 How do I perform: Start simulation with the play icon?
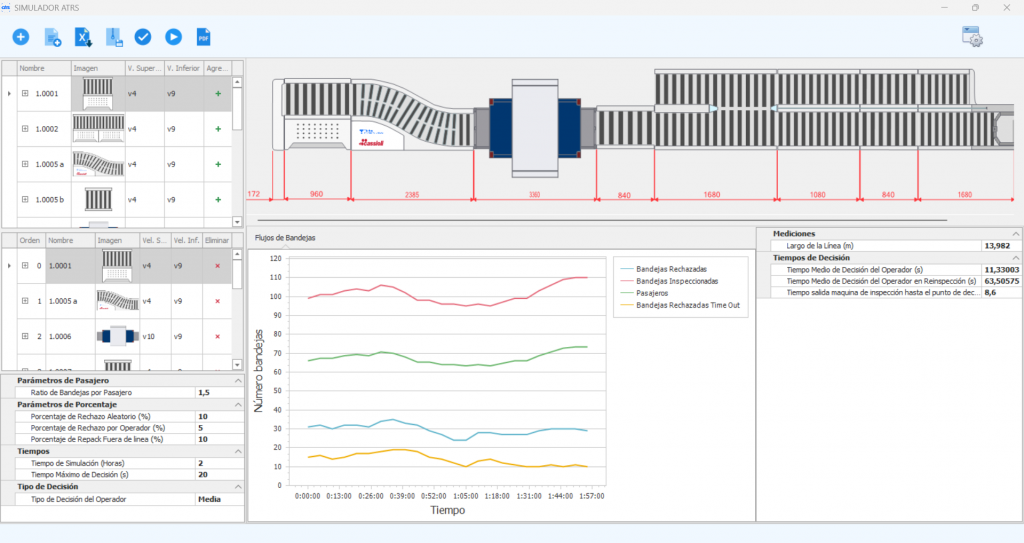point(173,37)
